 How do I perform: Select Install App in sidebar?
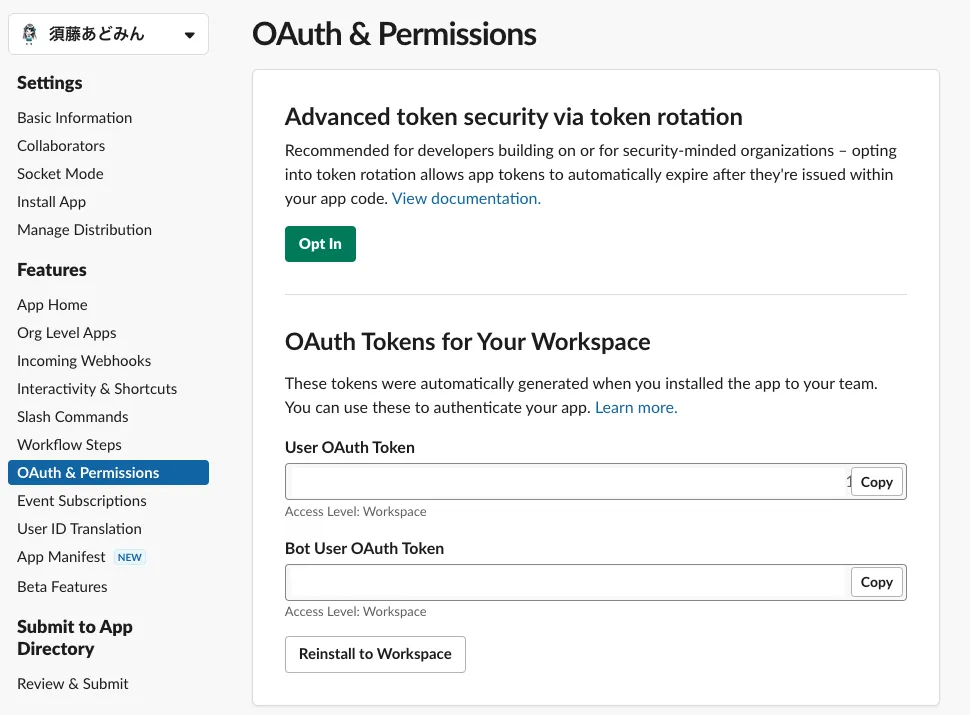(51, 202)
